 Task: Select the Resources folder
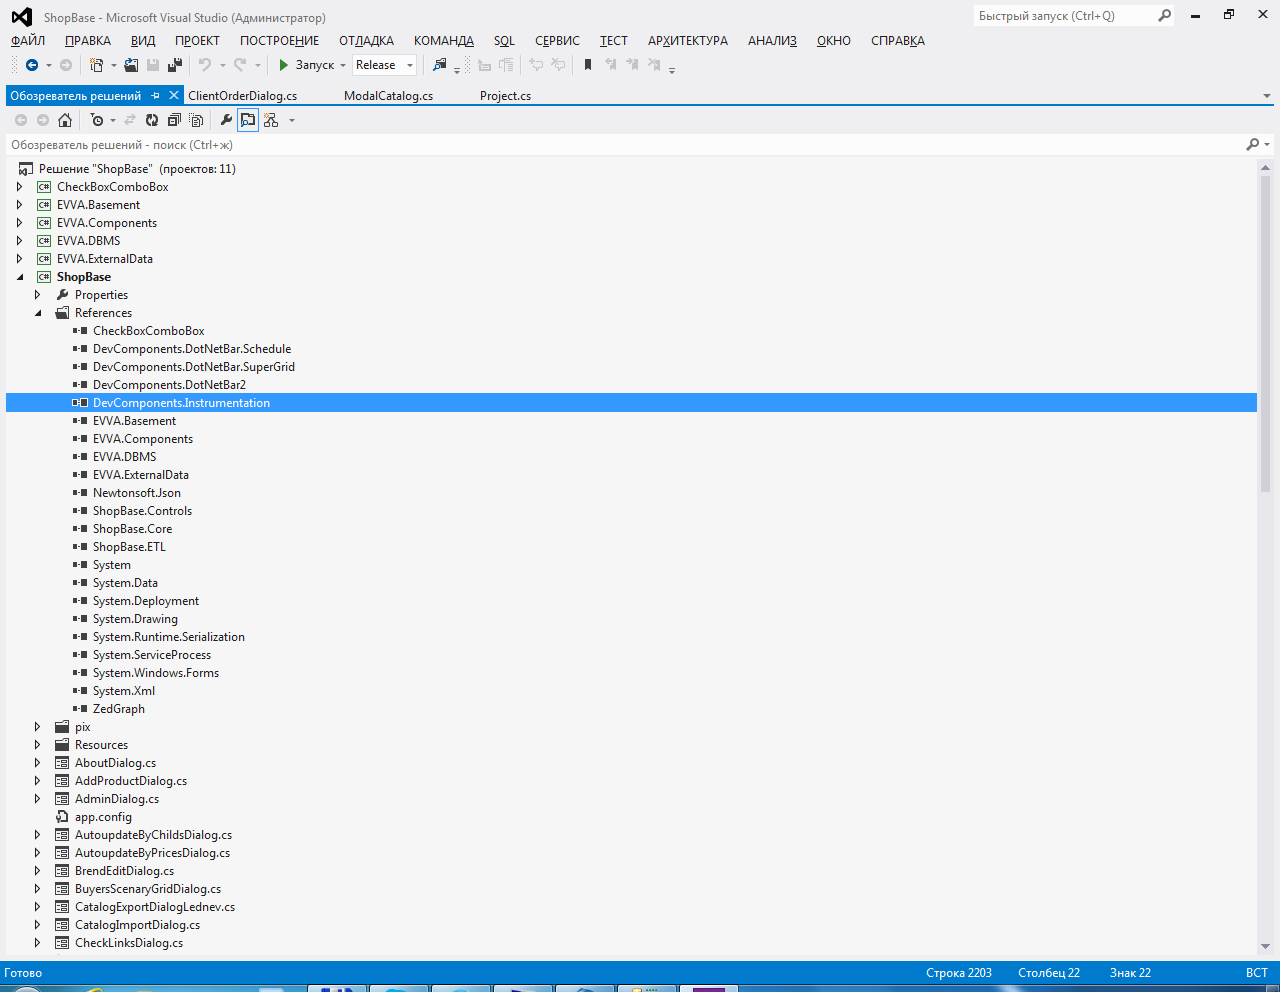[x=101, y=745]
